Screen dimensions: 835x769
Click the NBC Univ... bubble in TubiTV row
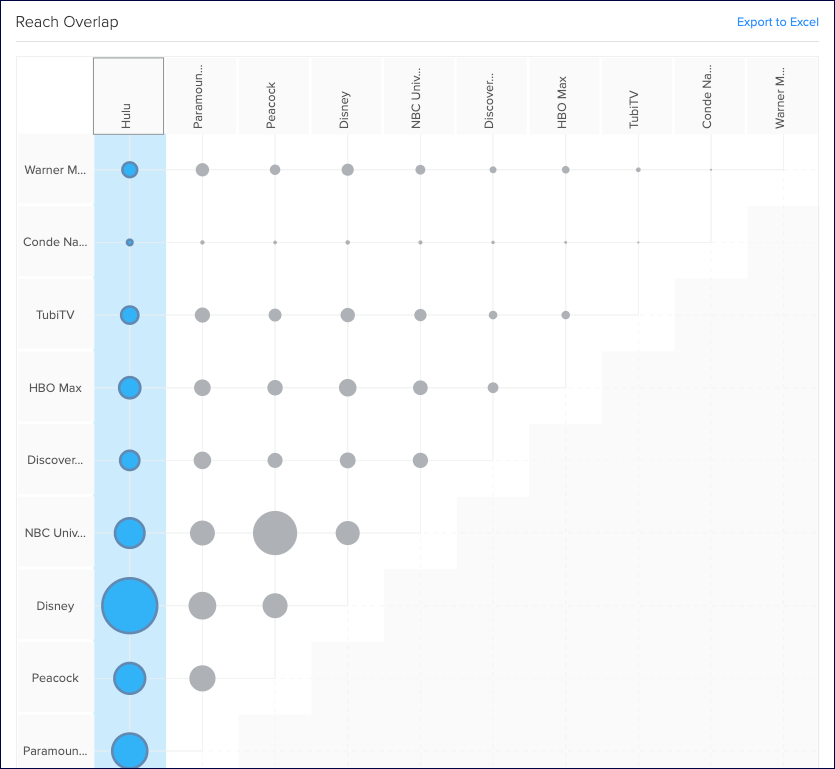420,315
